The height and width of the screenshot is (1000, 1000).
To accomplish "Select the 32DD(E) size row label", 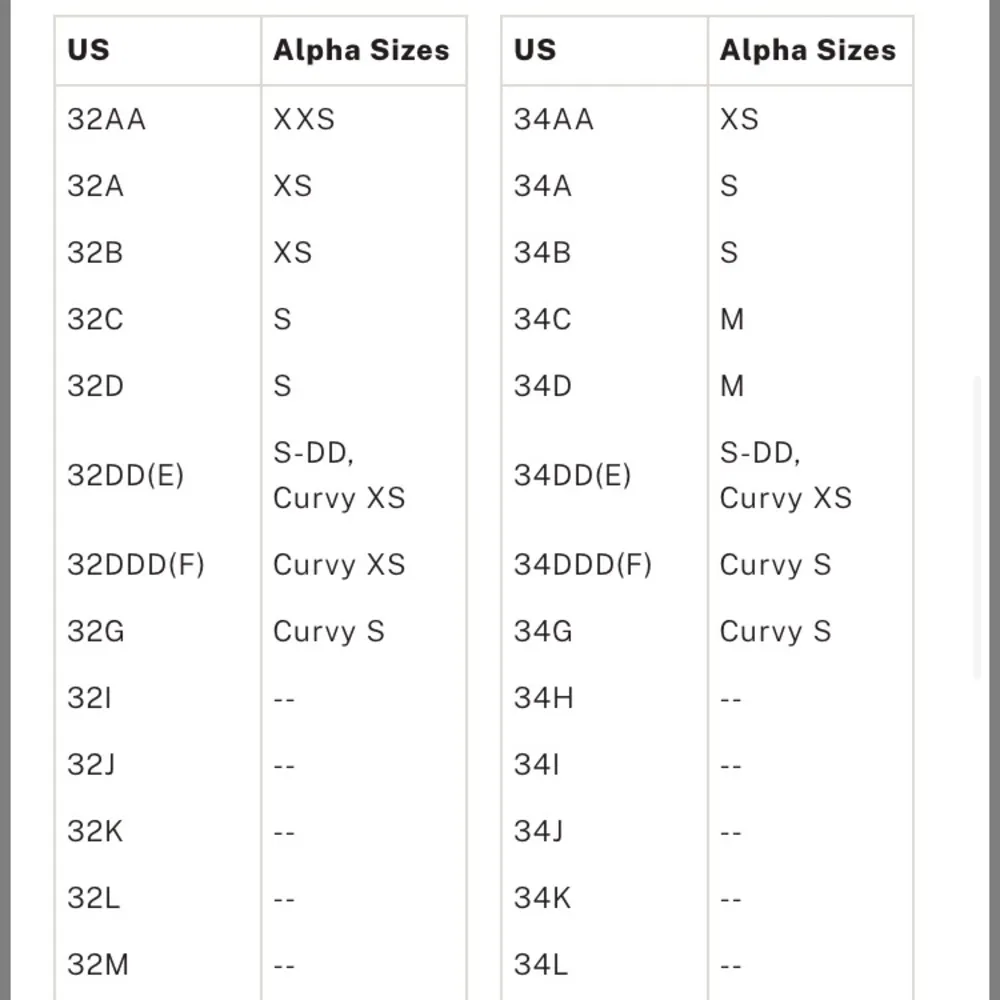I will 126,476.
